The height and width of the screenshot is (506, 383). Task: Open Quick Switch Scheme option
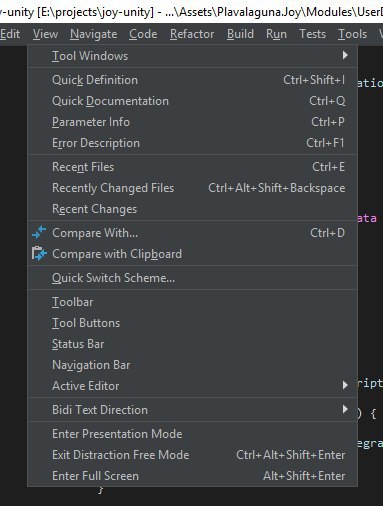[192, 278]
